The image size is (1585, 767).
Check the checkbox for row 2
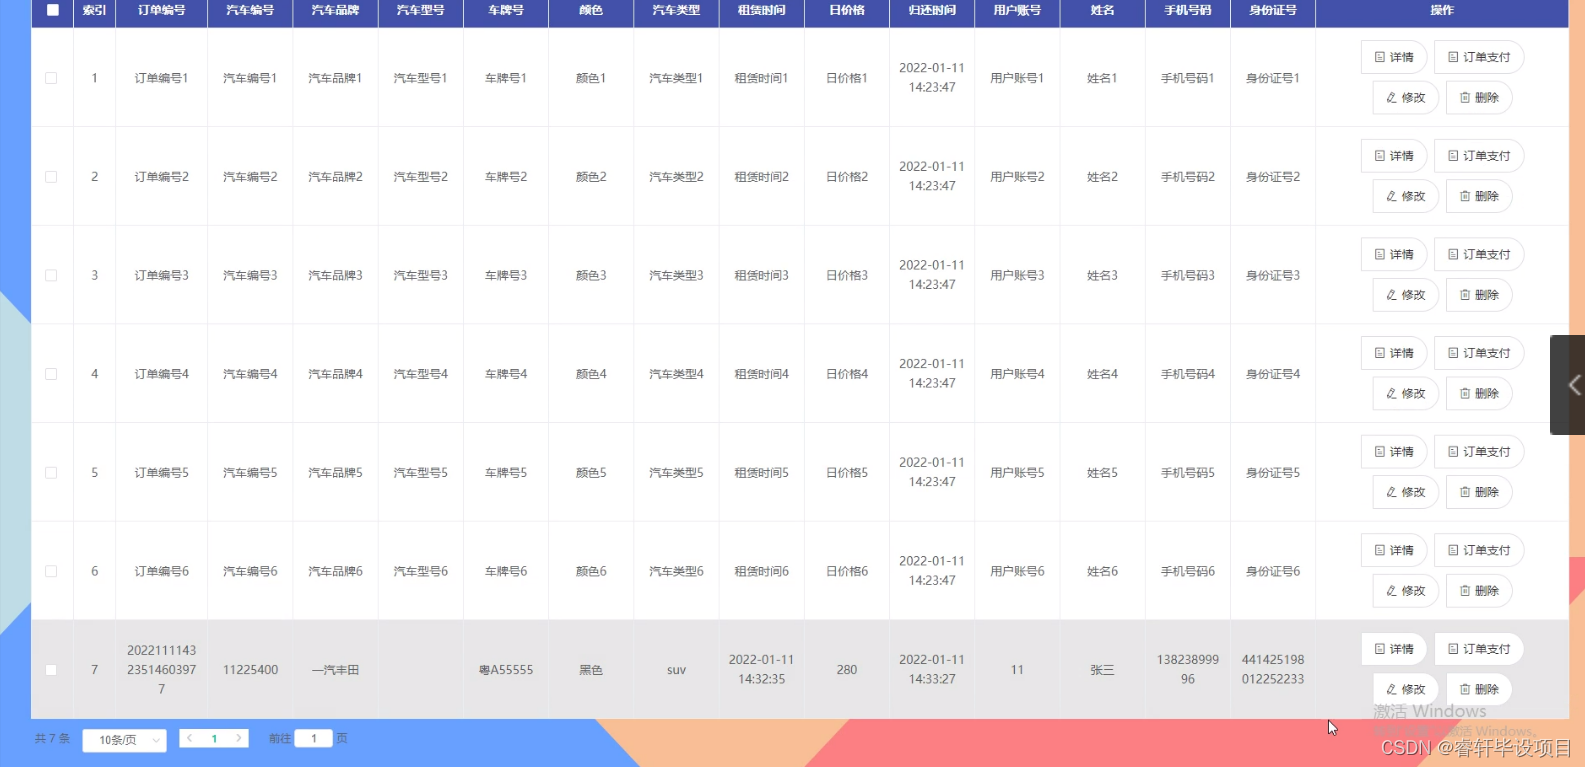51,177
